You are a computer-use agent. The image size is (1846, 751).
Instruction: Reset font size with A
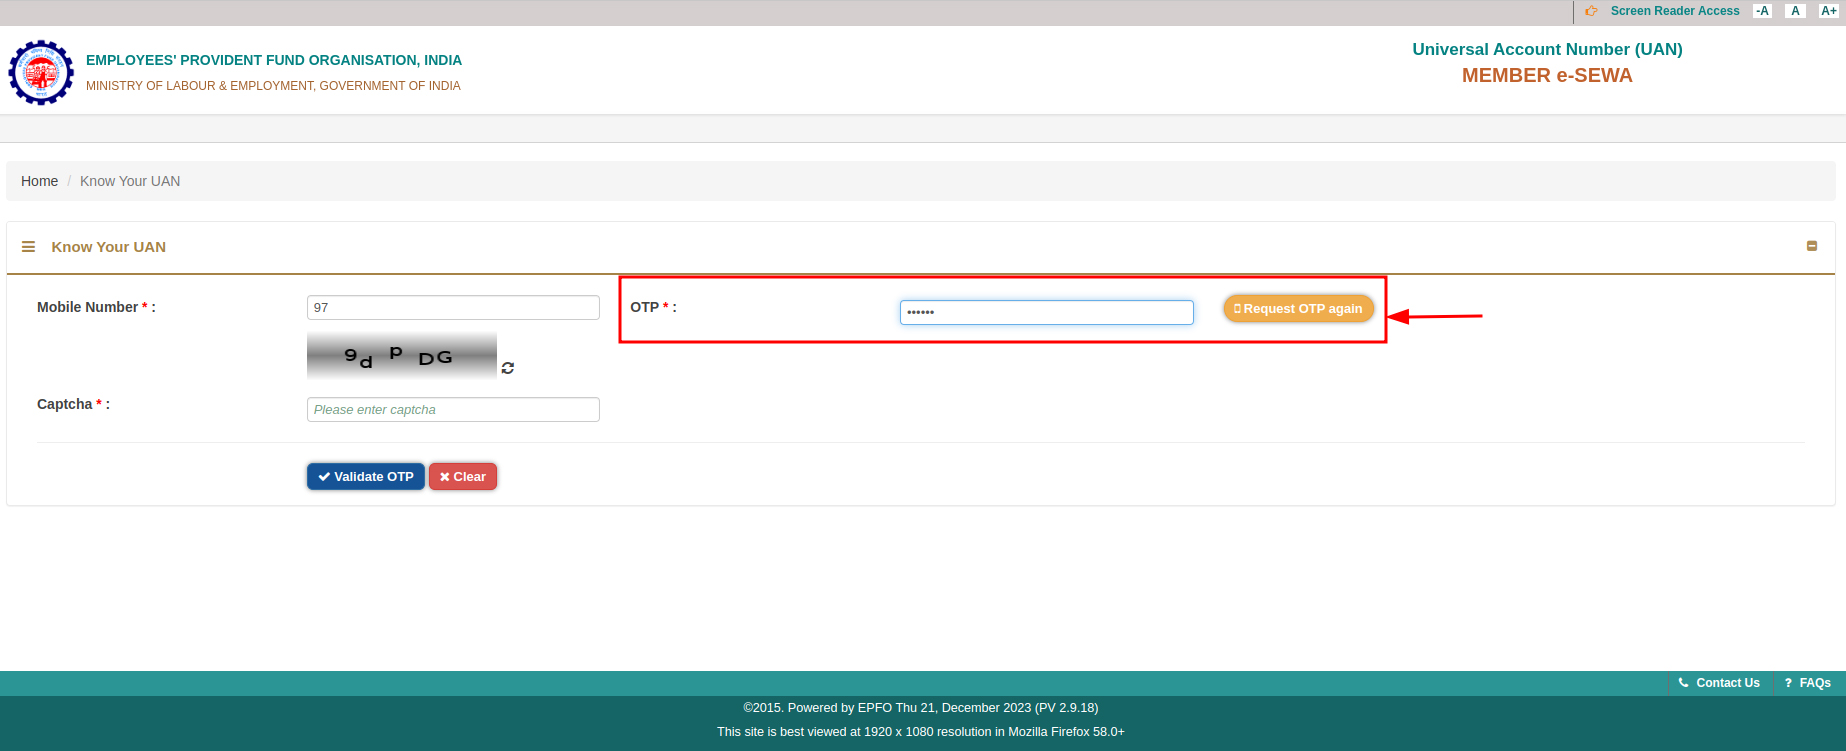coord(1795,11)
